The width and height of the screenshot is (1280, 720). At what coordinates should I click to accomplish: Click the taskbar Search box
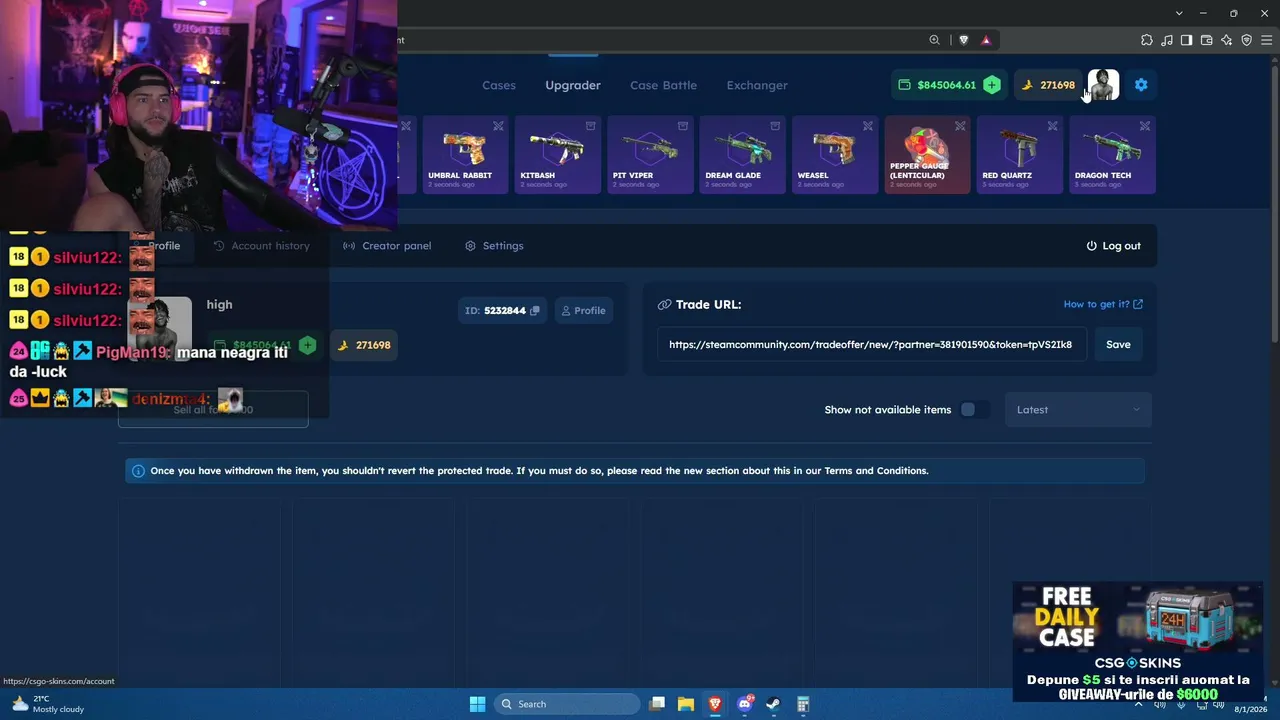pos(567,704)
